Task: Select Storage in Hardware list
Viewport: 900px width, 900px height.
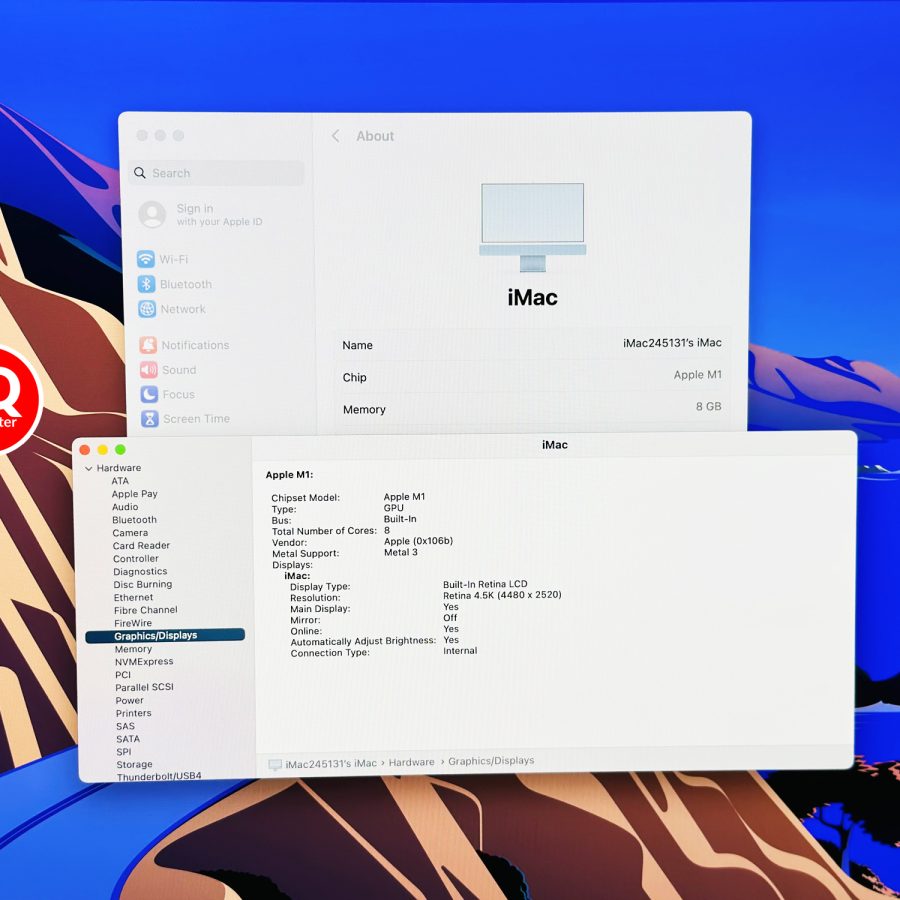Action: tap(134, 765)
